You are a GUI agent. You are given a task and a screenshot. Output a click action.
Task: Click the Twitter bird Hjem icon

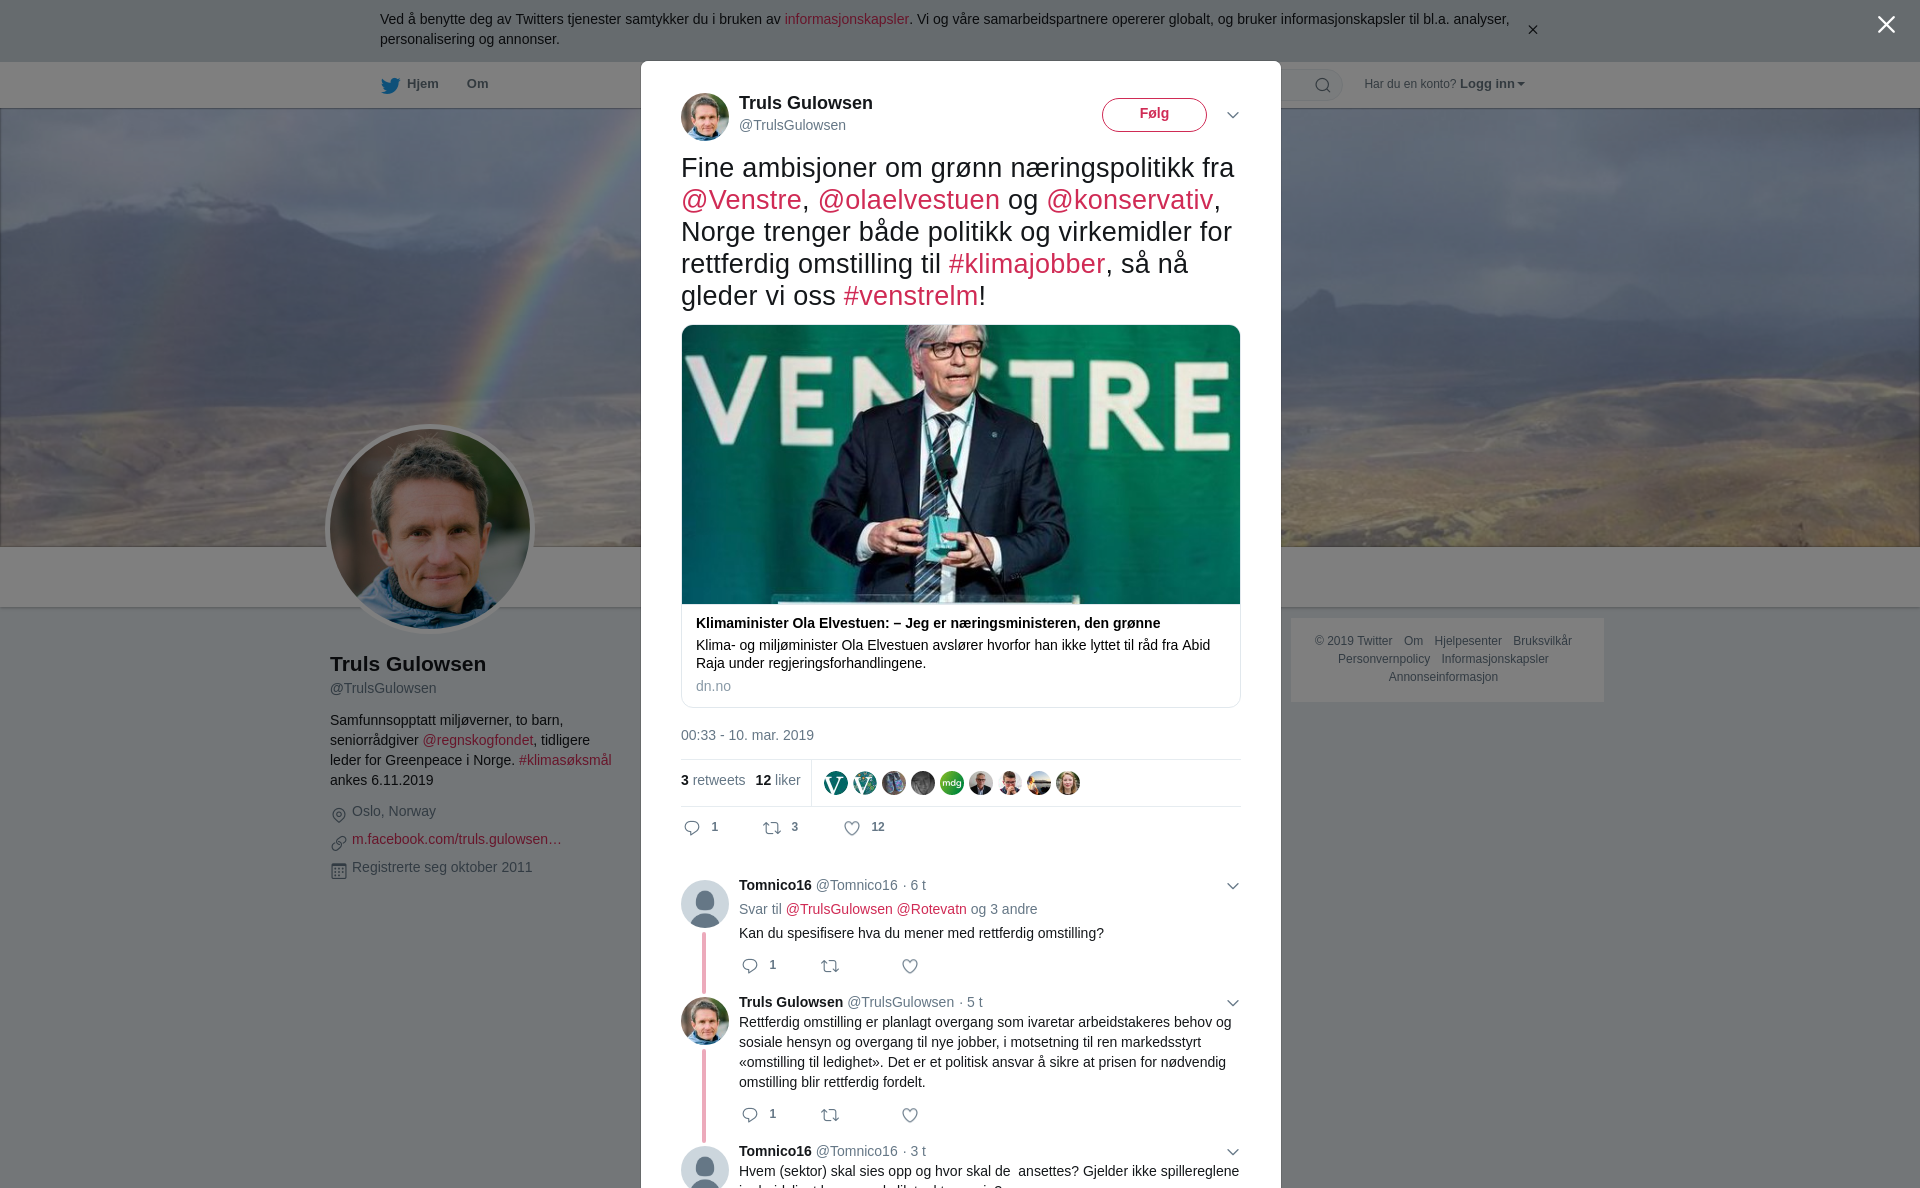pyautogui.click(x=390, y=85)
